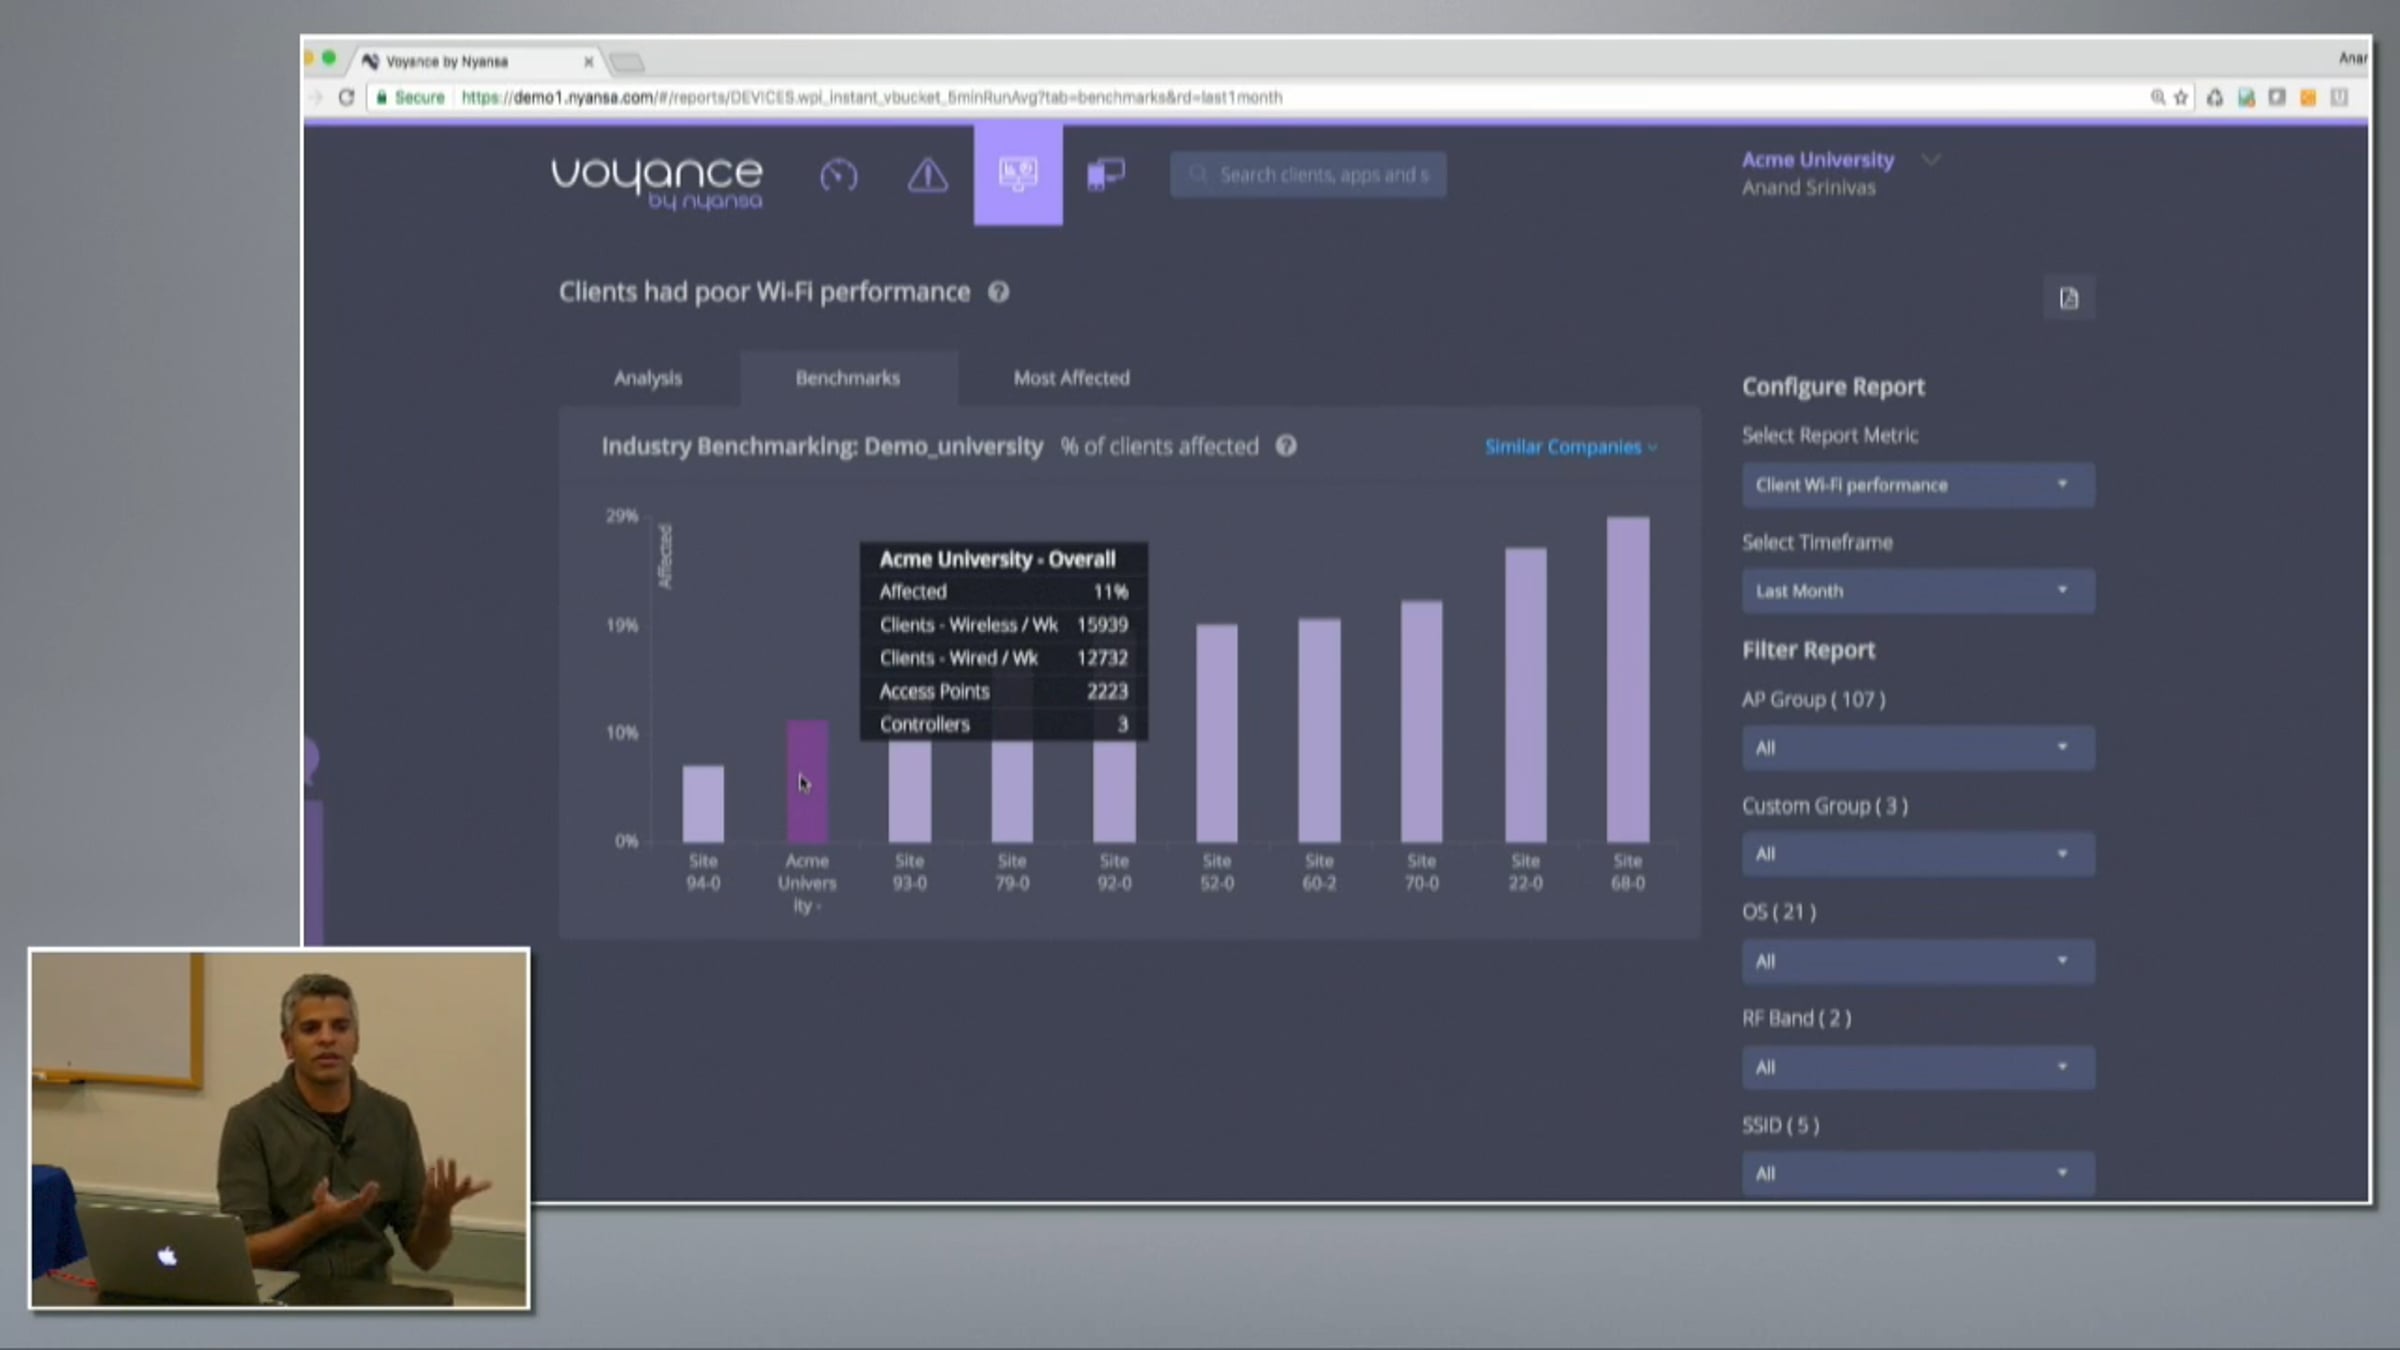Switch to the Analysis tab
Viewport: 2400px width, 1350px height.
[648, 378]
